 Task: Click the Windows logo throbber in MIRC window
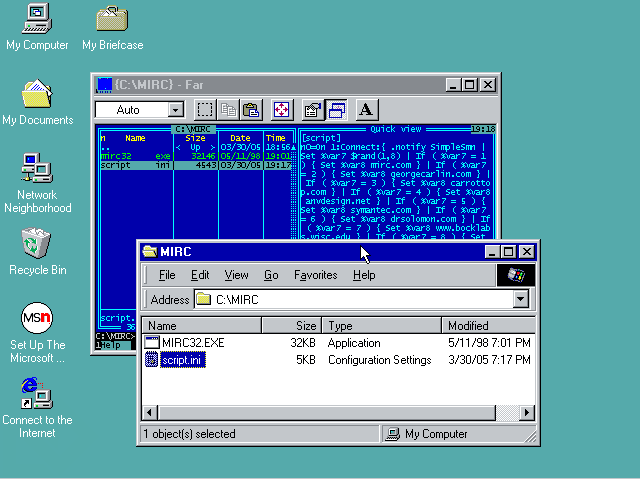click(x=516, y=275)
